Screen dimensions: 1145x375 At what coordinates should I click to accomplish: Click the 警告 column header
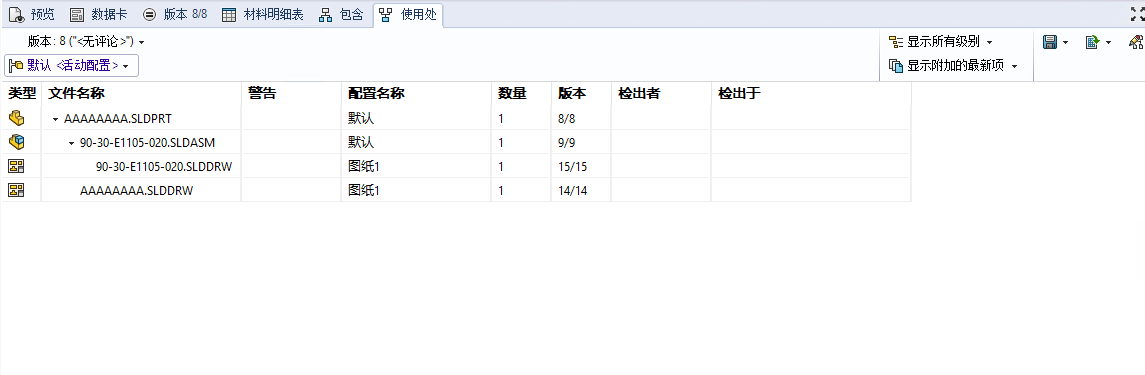291,93
